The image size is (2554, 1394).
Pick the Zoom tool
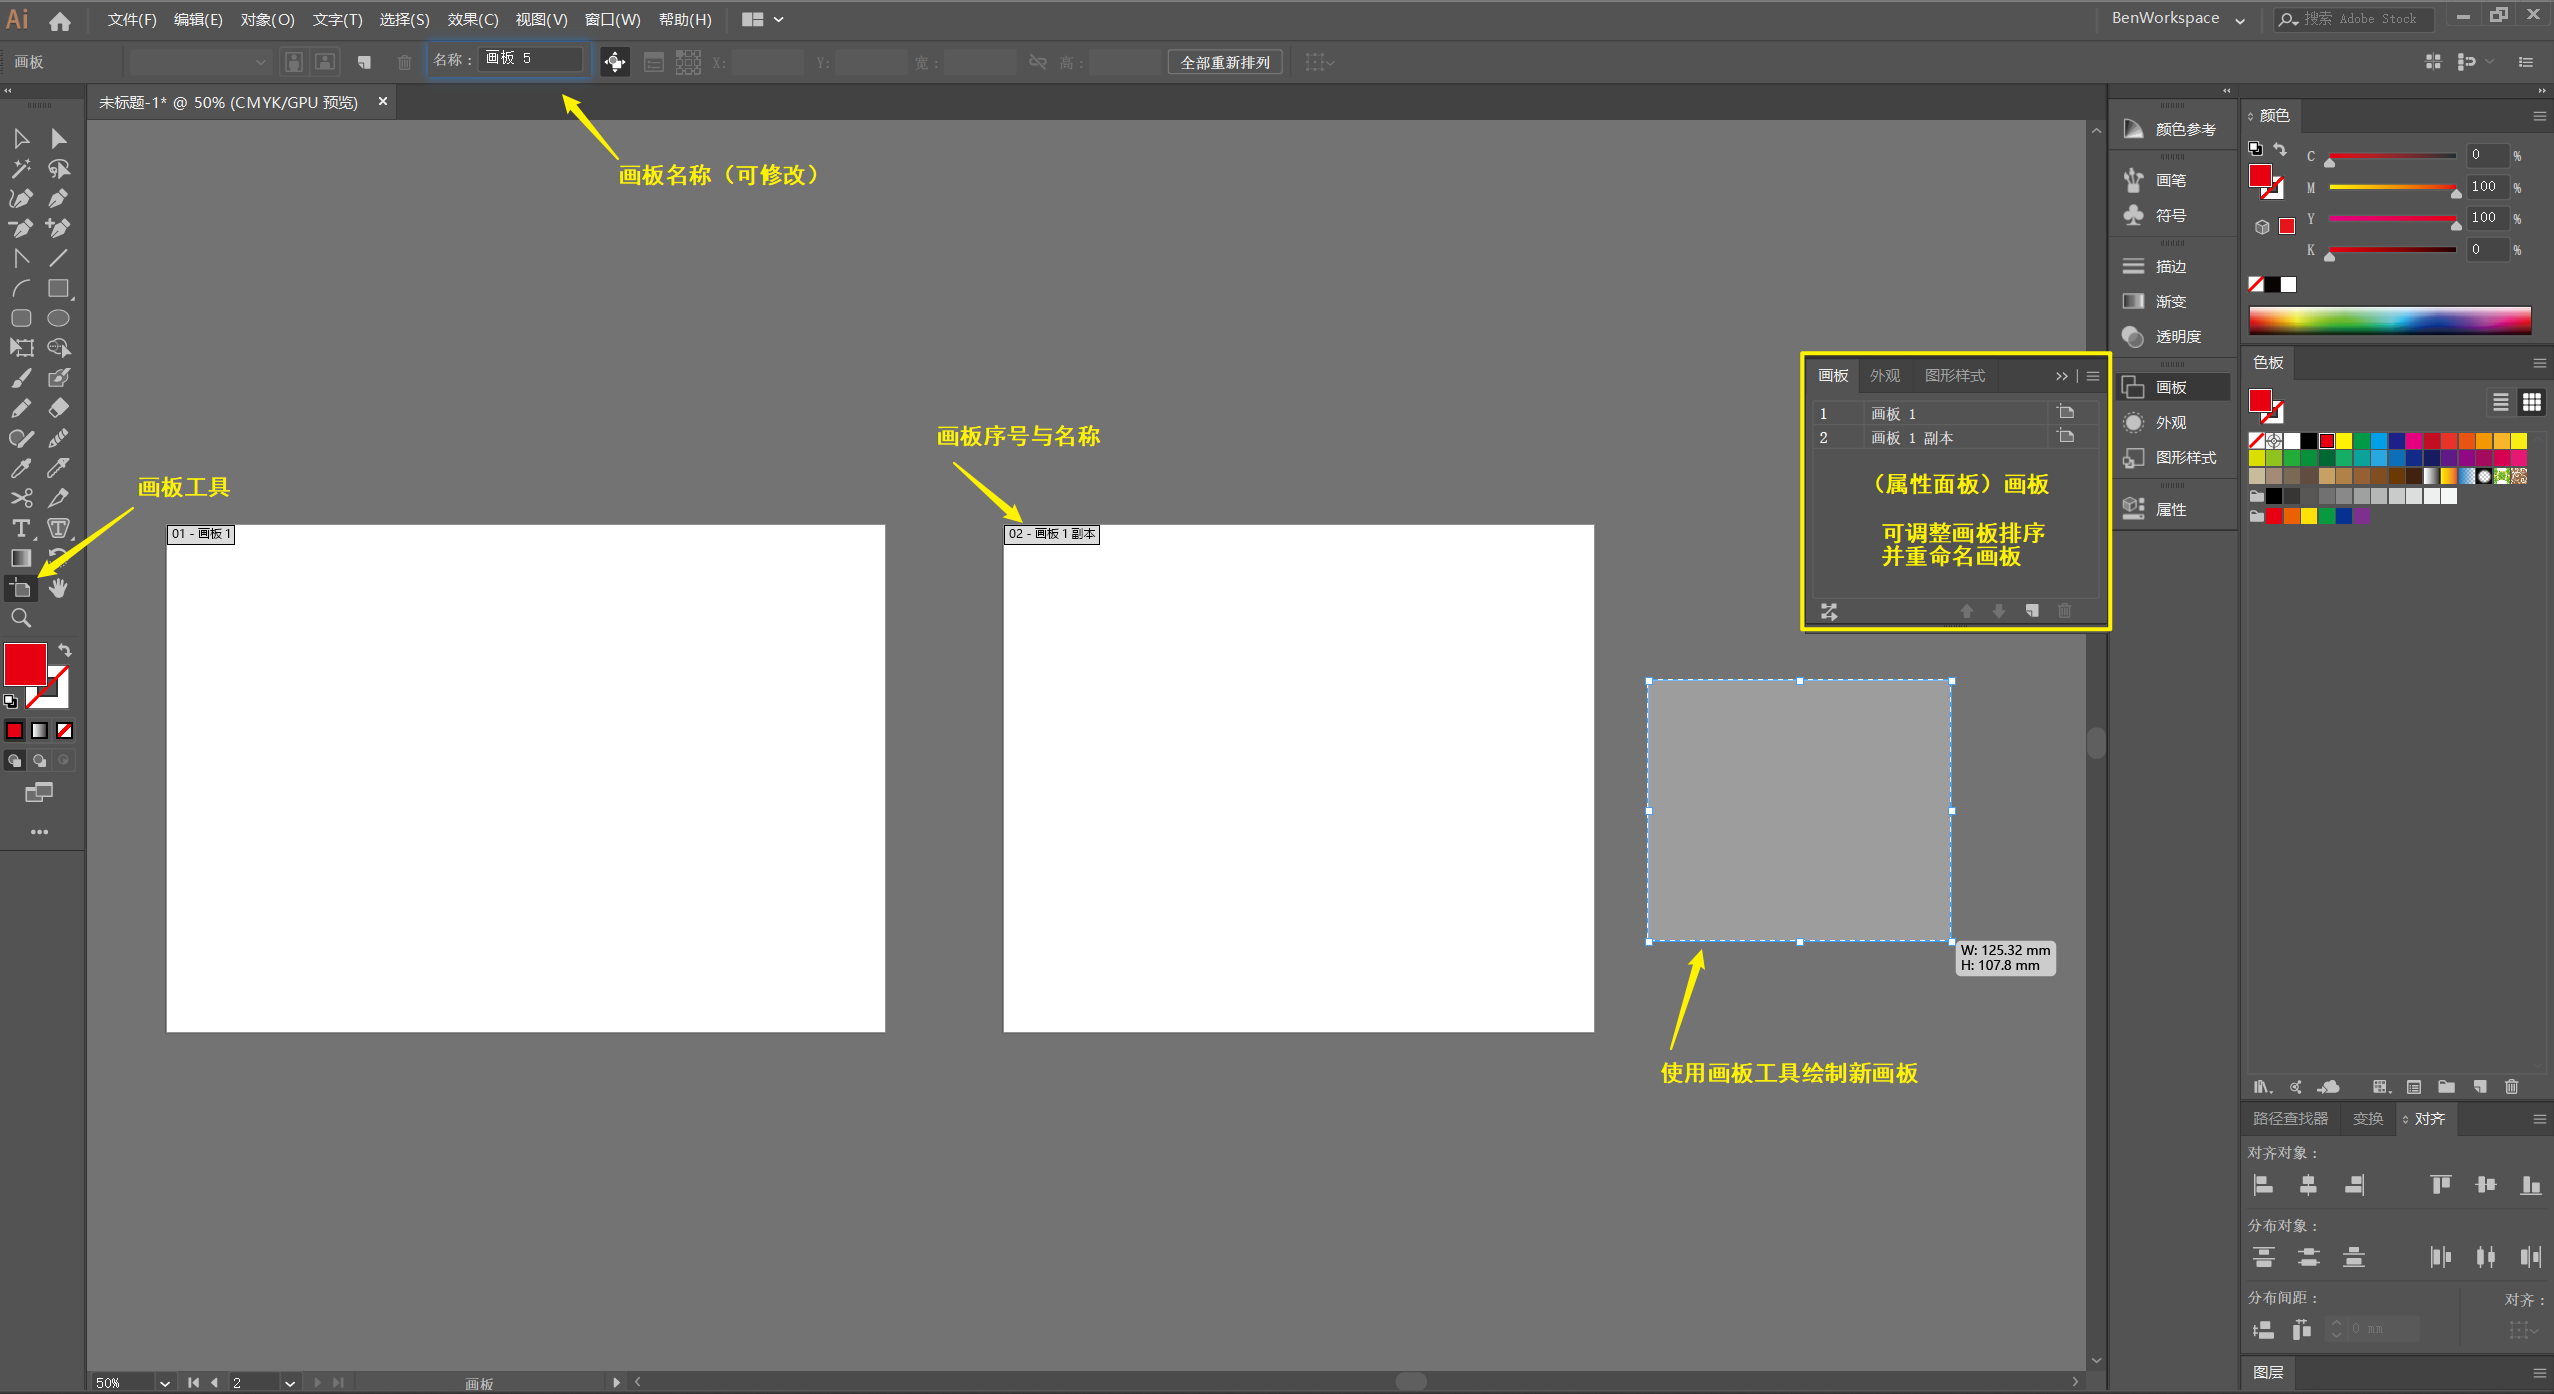pyautogui.click(x=21, y=618)
